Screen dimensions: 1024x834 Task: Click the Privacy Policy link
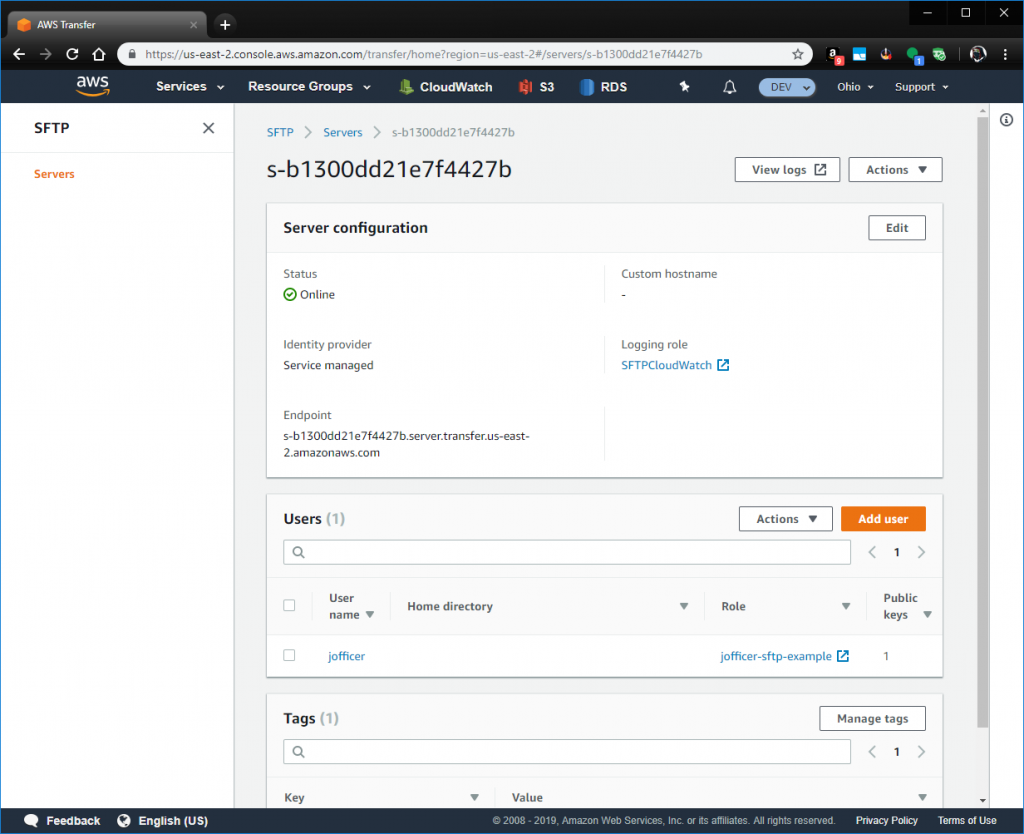pyautogui.click(x=886, y=821)
